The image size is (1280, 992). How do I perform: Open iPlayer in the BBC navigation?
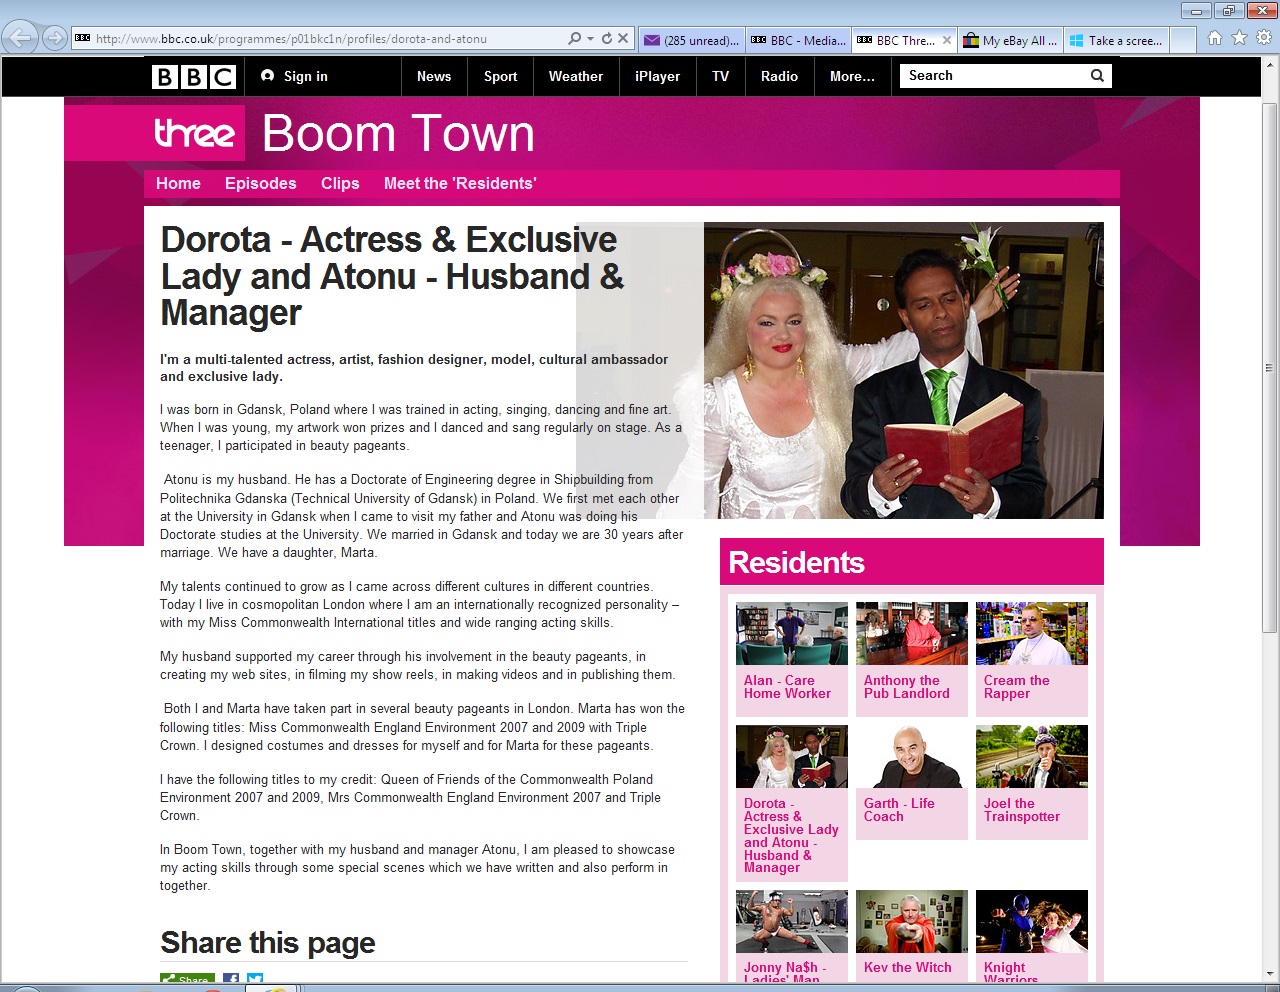tap(657, 76)
